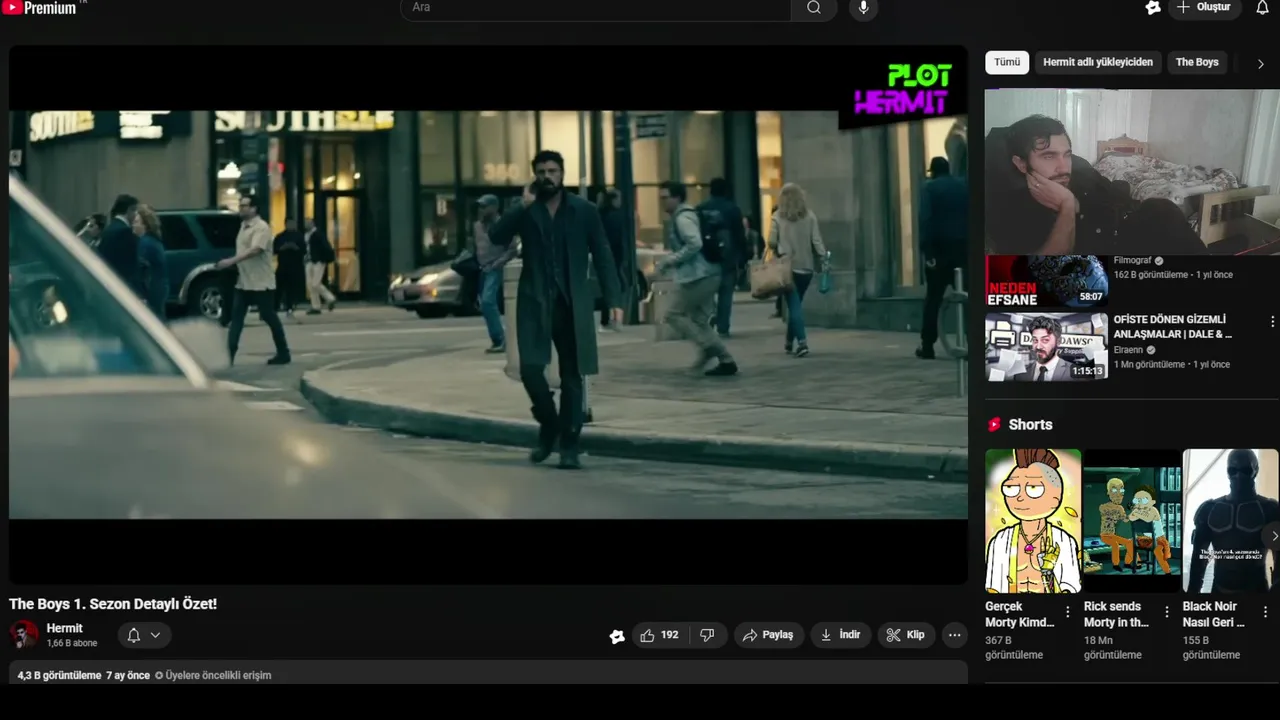Select the Hermit adlı yükleyiciden chip
Screen dimensions: 1280x720
(x=1098, y=62)
